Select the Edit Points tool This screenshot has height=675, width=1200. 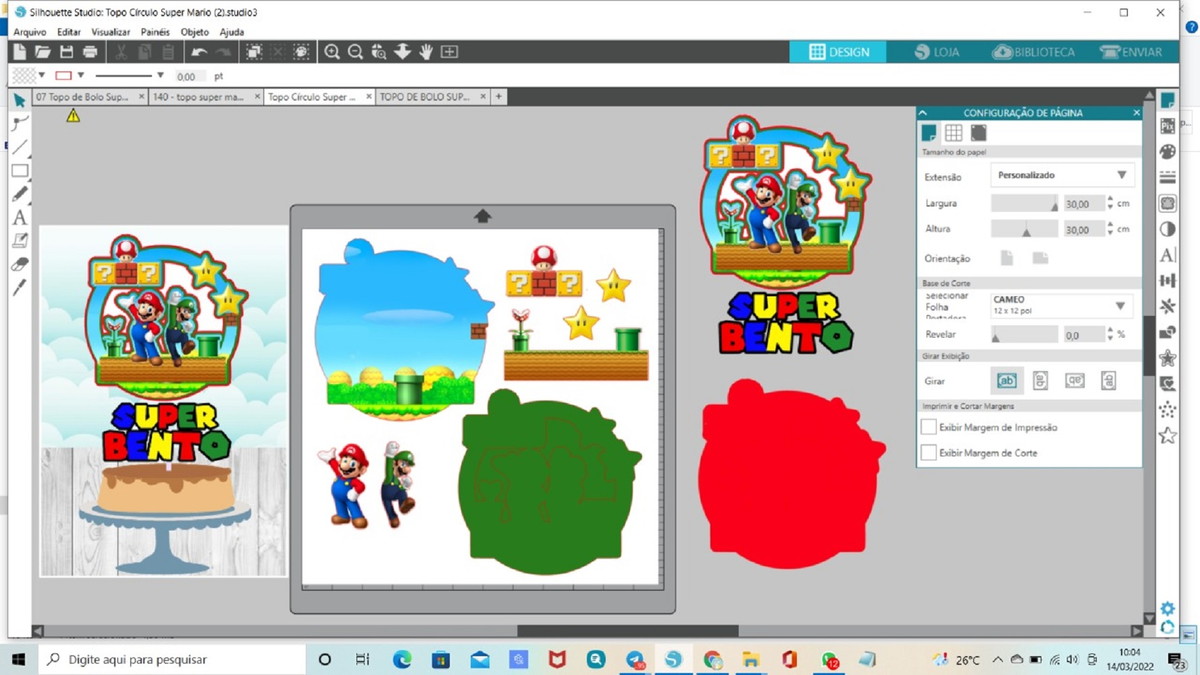pyautogui.click(x=19, y=123)
